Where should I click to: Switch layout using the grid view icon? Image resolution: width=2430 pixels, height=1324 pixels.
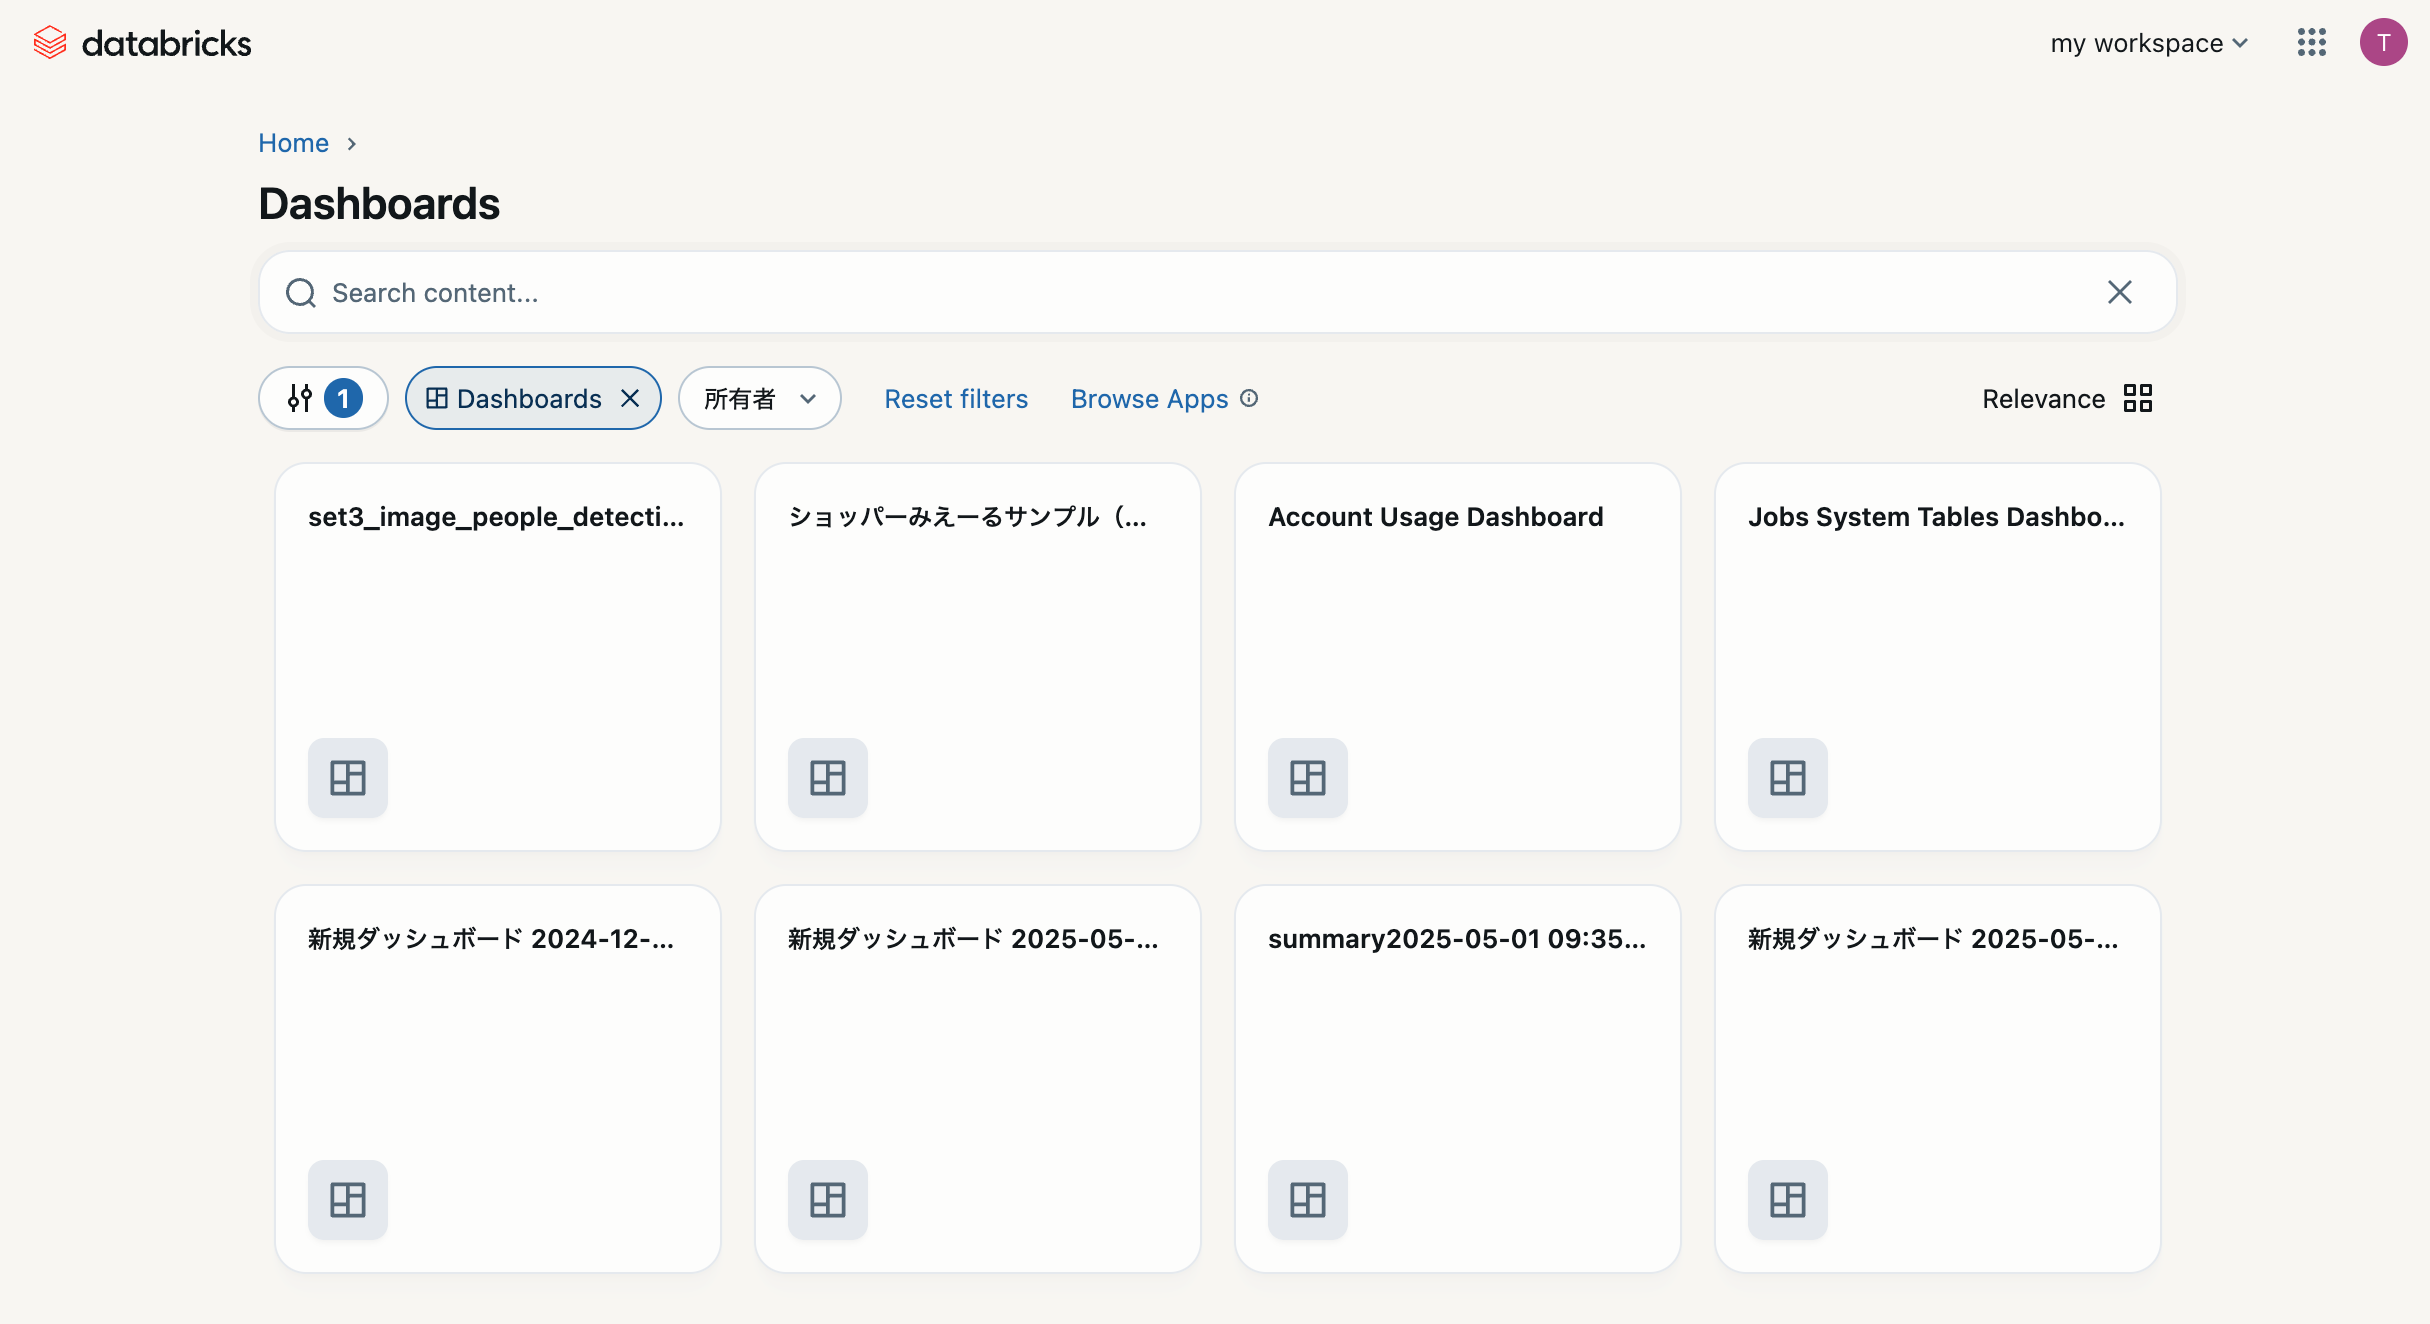[2138, 398]
